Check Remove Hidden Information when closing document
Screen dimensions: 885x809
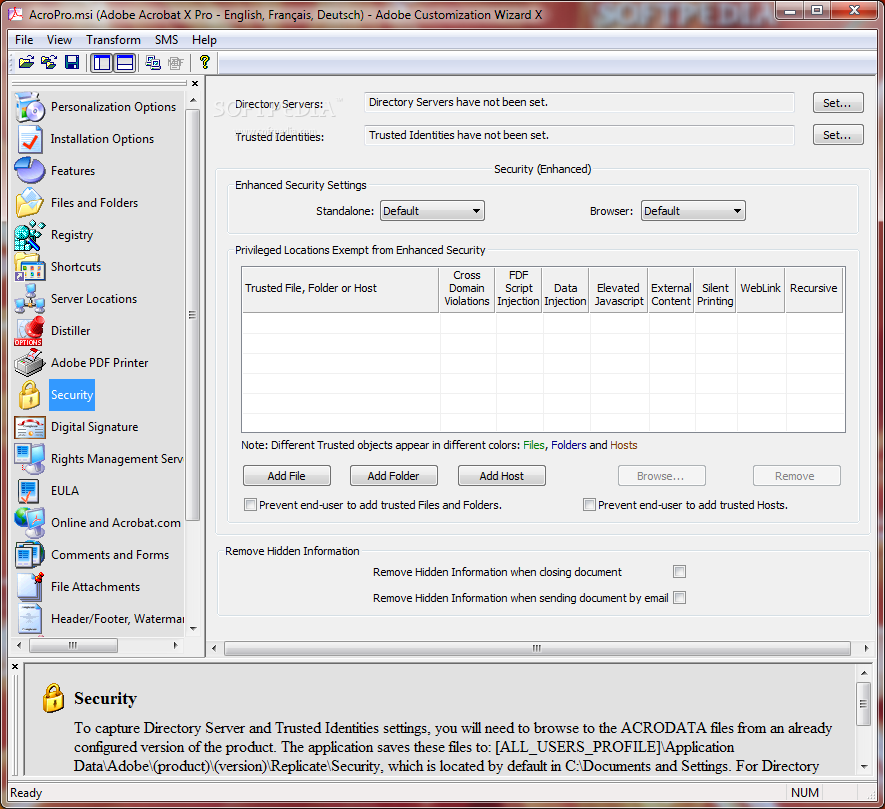(x=680, y=572)
